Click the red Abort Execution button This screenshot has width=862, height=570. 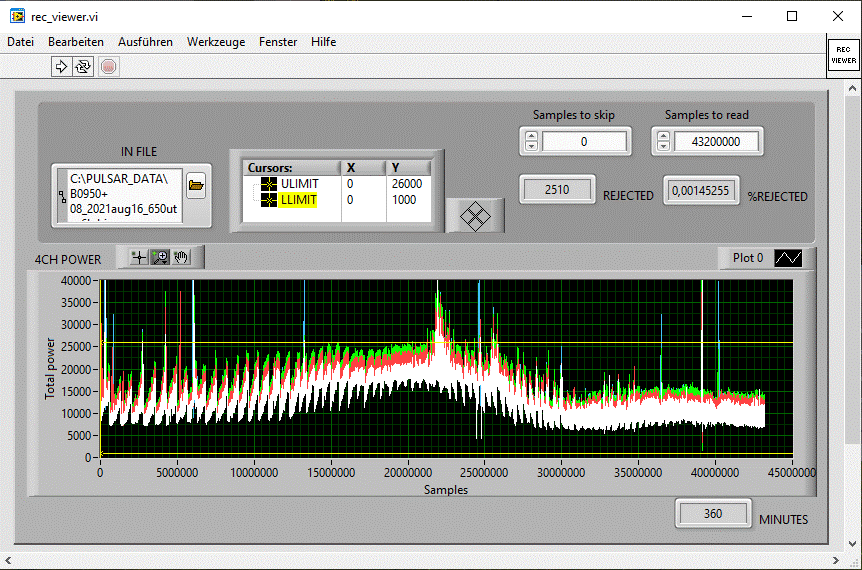tap(109, 67)
